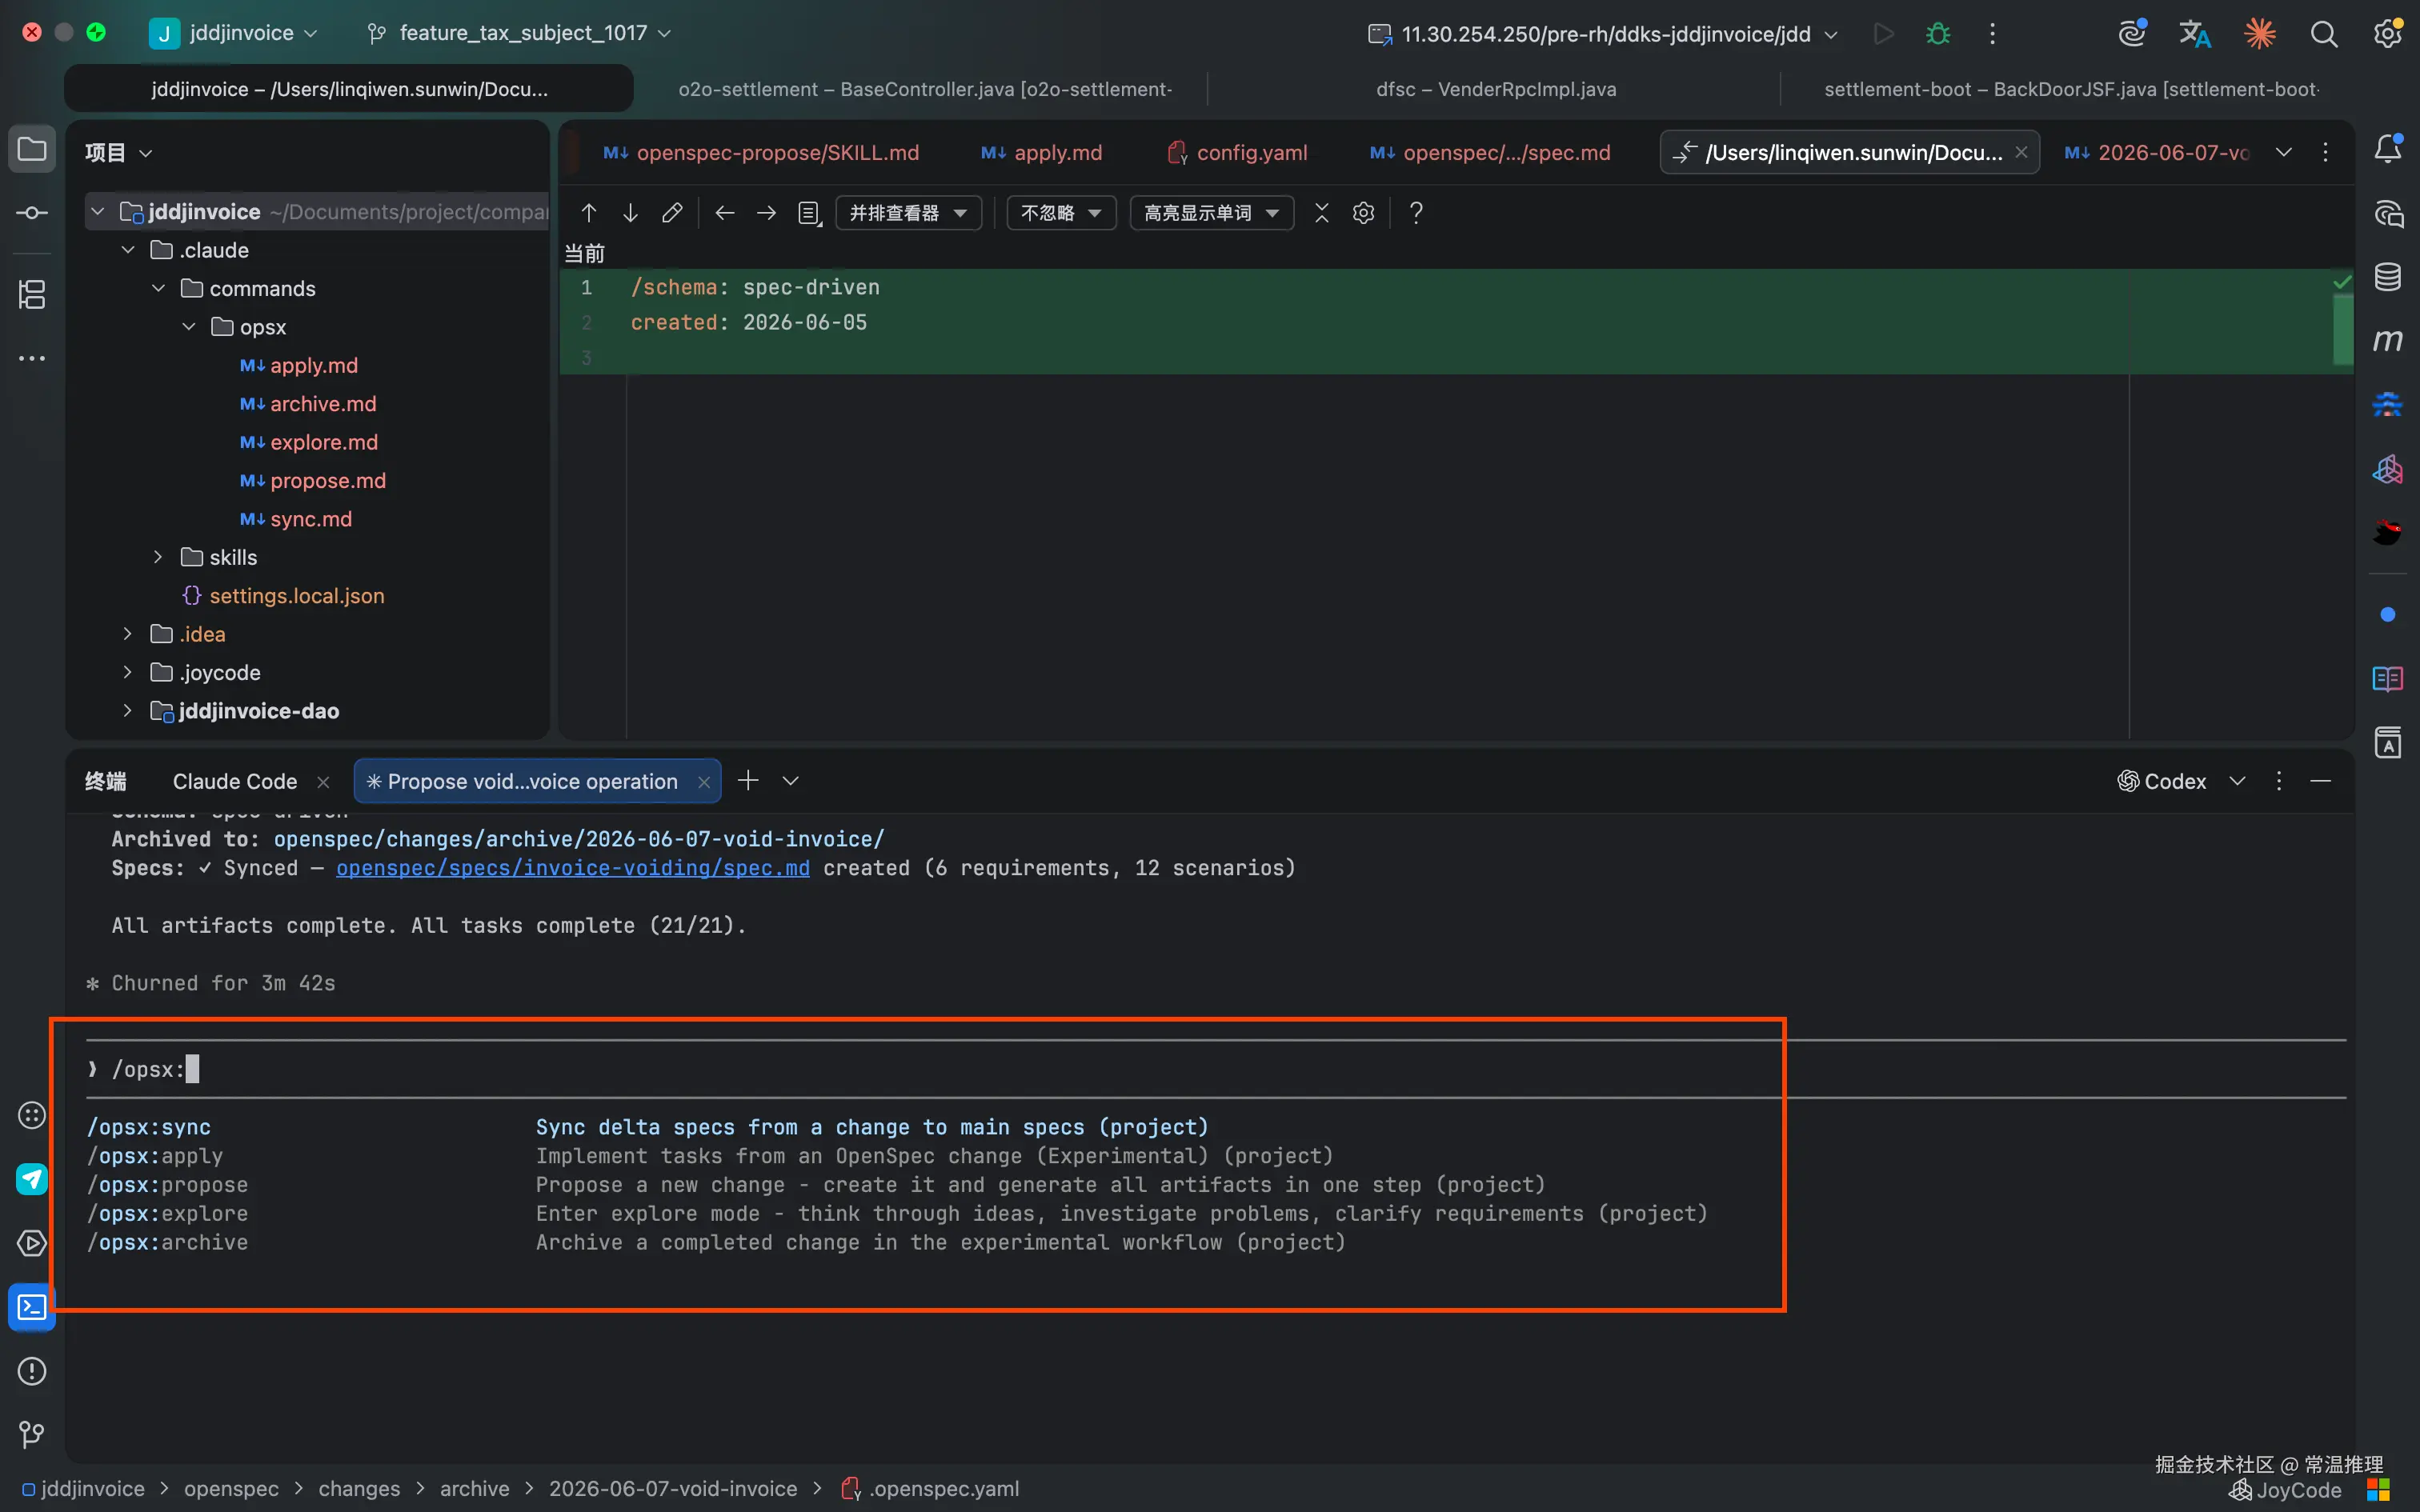Open Search Everywhere magnifier icon

click(2324, 34)
